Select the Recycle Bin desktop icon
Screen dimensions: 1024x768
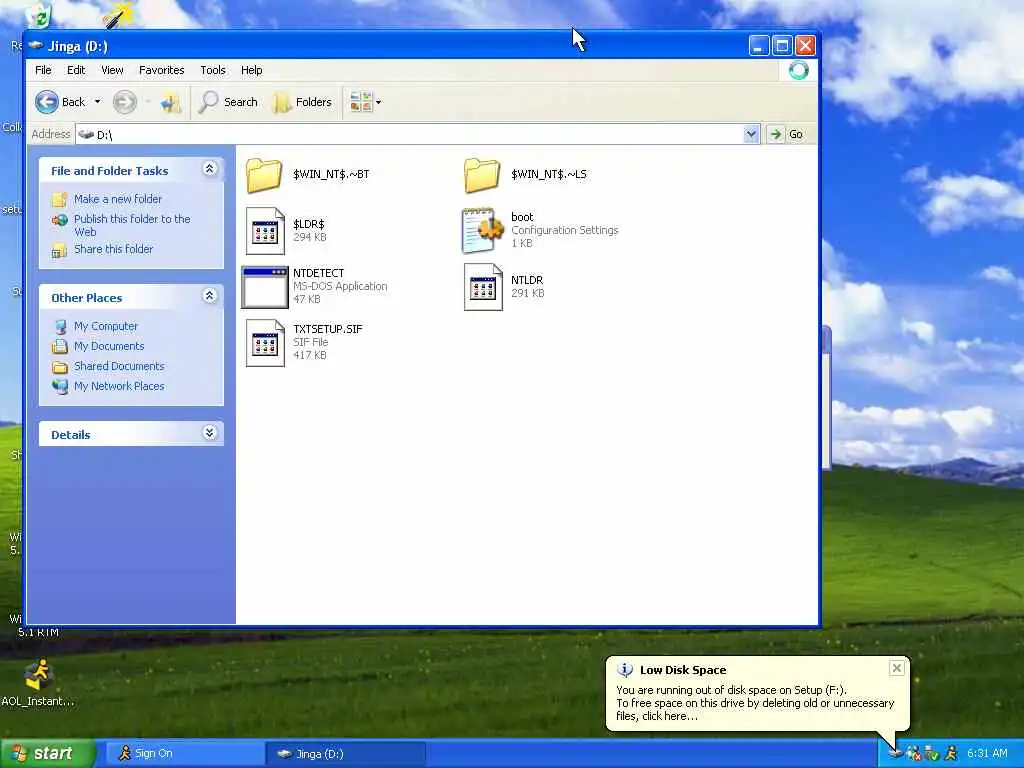pyautogui.click(x=38, y=14)
